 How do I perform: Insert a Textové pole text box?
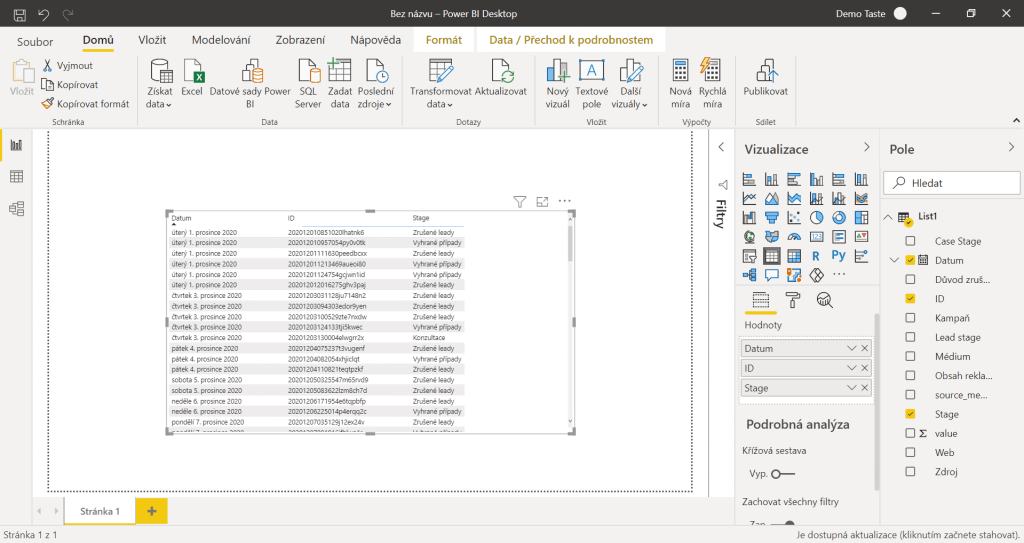[x=591, y=82]
